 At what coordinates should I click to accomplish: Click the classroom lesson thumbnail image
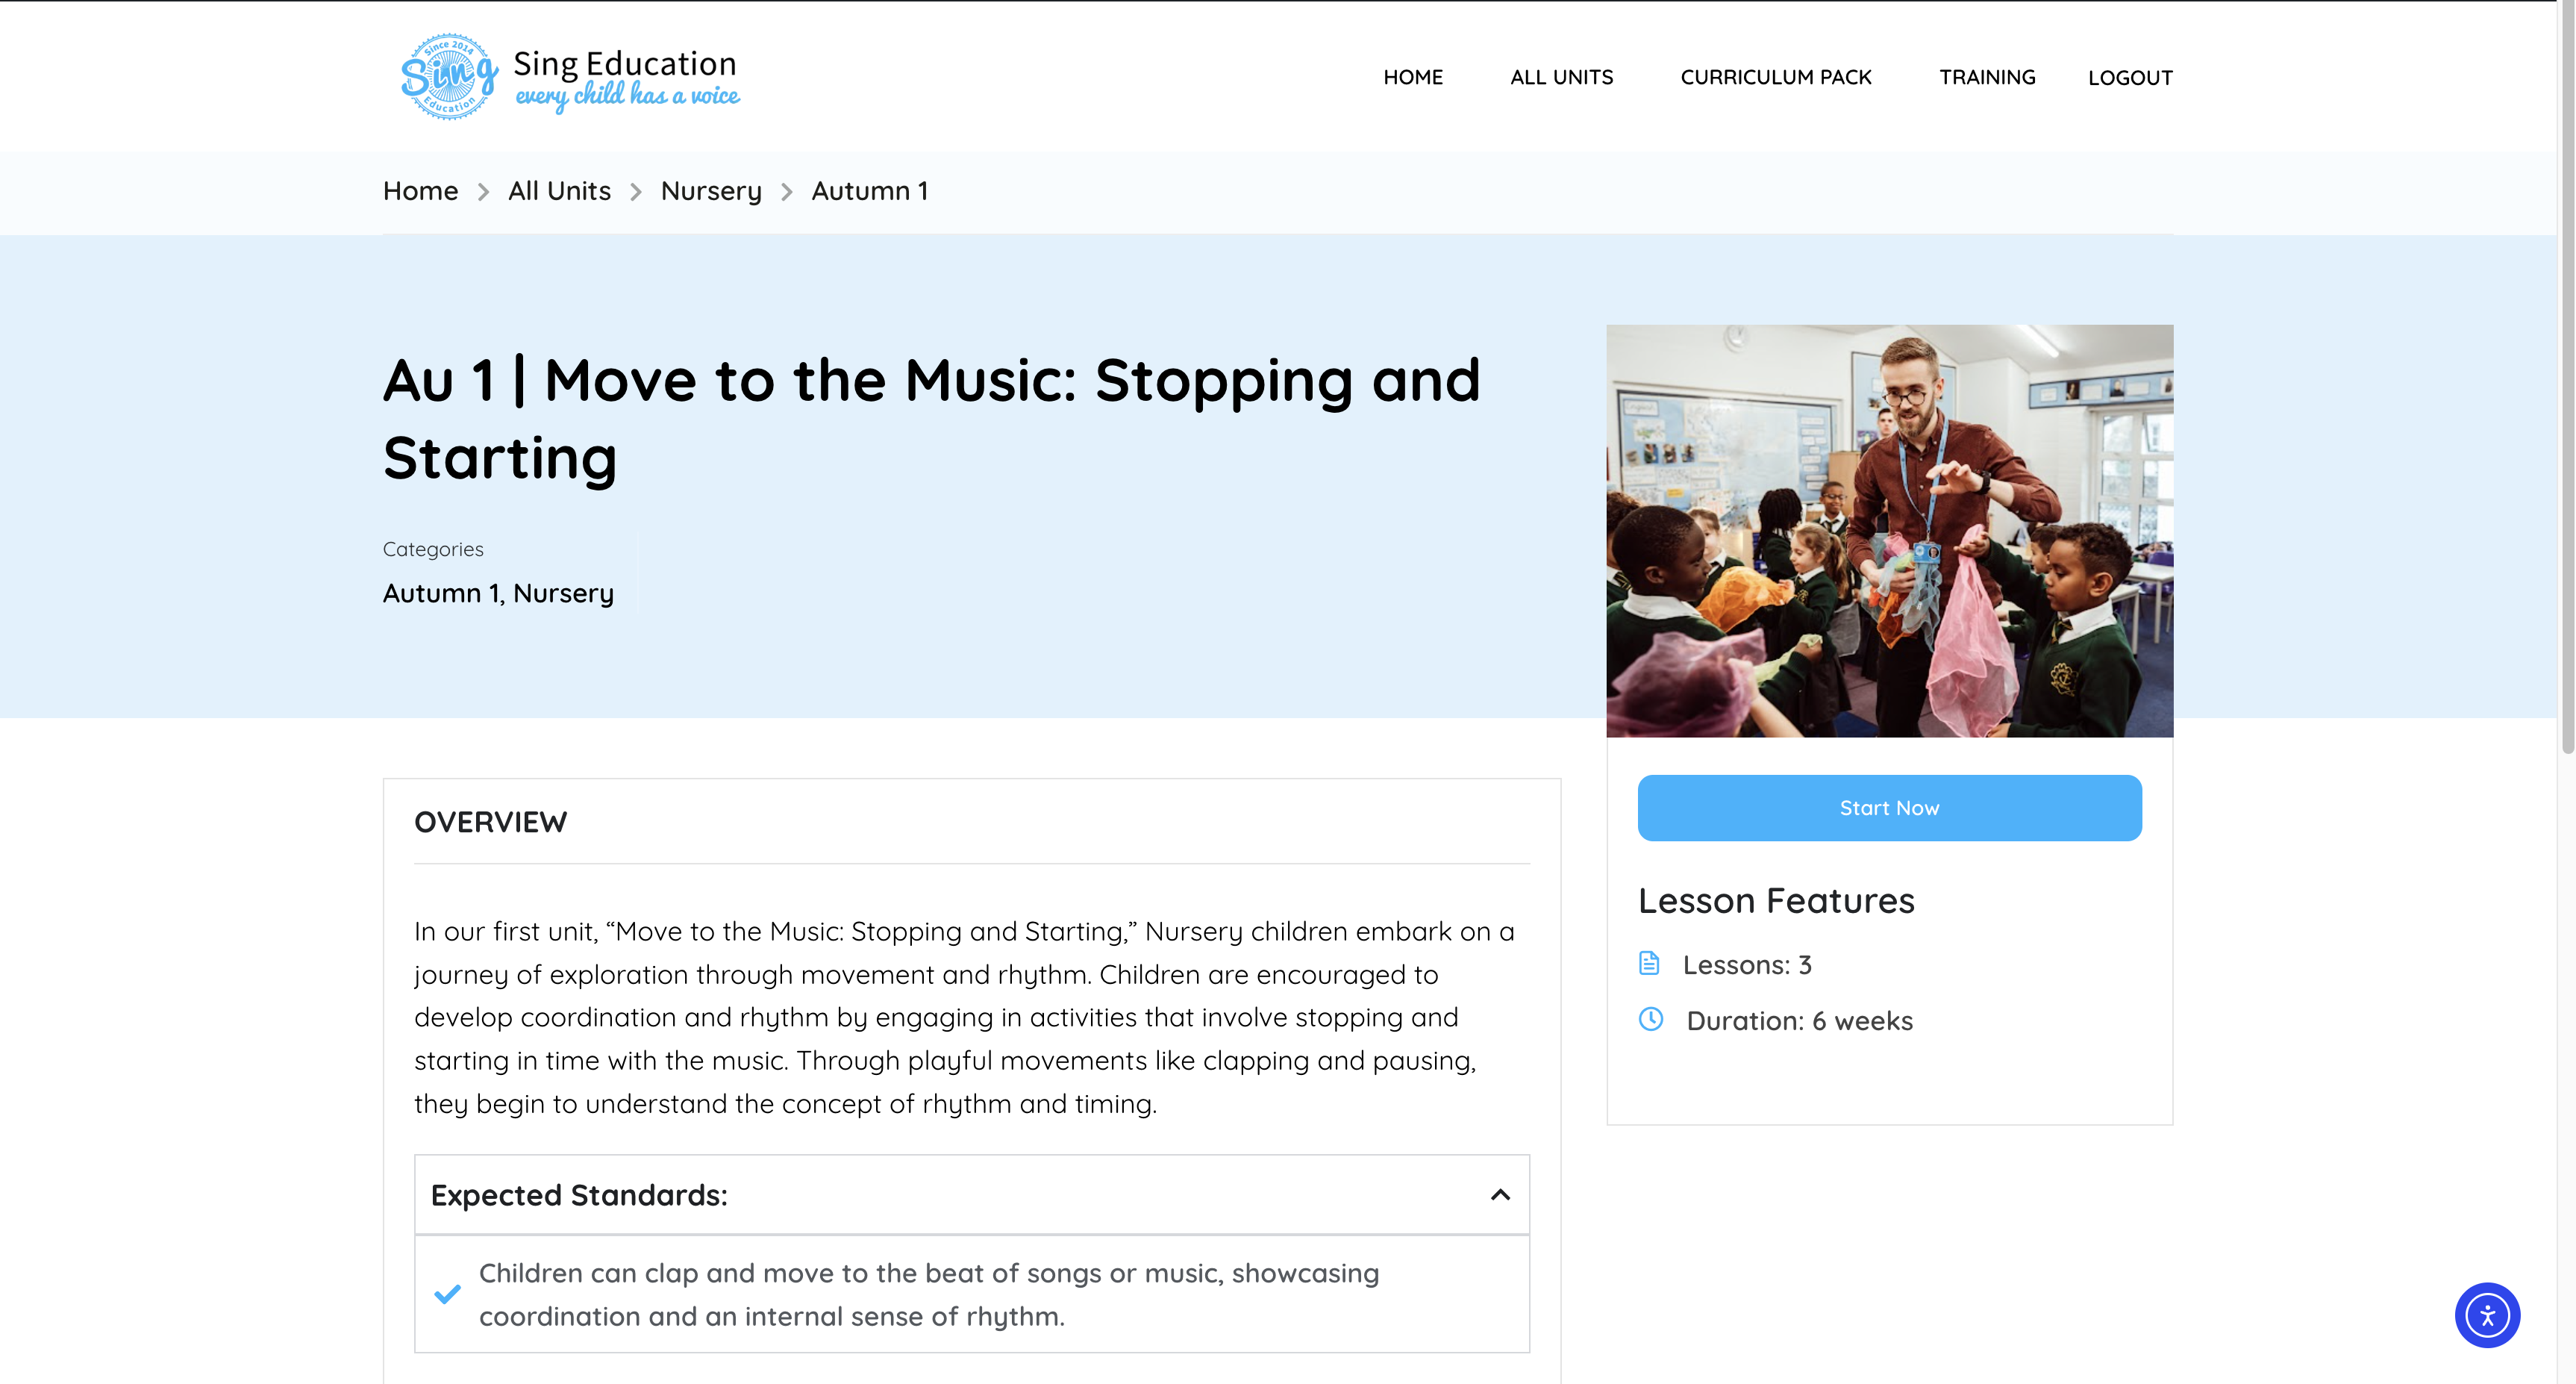pos(1888,531)
